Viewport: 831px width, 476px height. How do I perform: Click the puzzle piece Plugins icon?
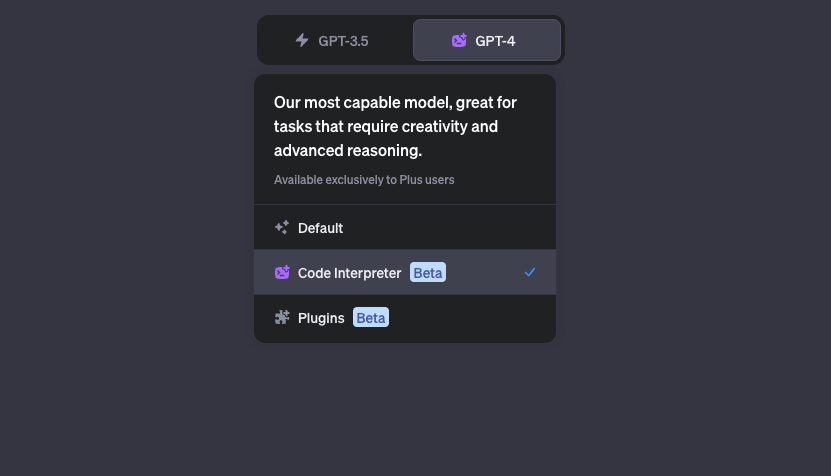coord(282,318)
